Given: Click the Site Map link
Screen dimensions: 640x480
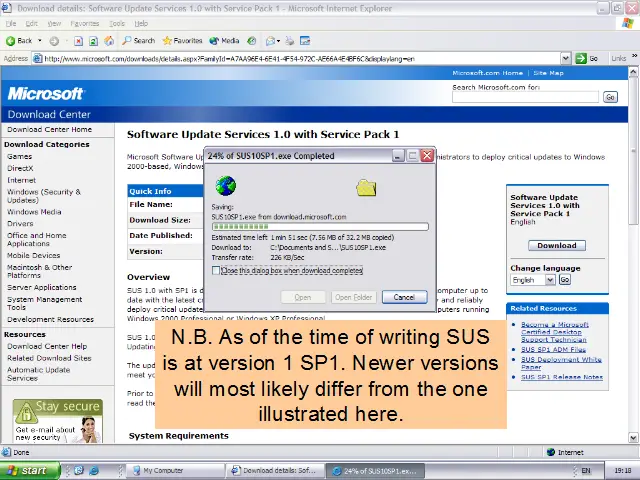Looking at the screenshot, I should pos(548,73).
